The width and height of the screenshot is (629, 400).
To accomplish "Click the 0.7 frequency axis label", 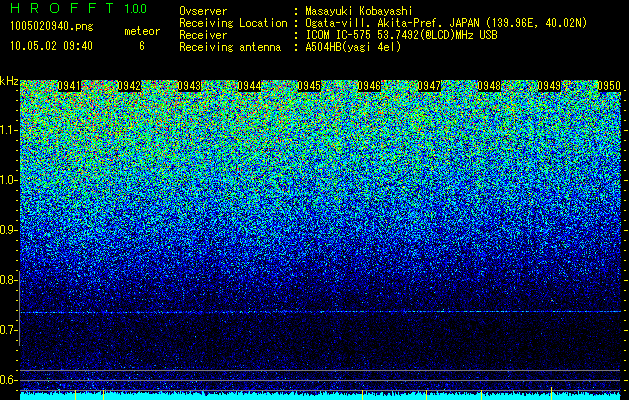I will pyautogui.click(x=9, y=330).
